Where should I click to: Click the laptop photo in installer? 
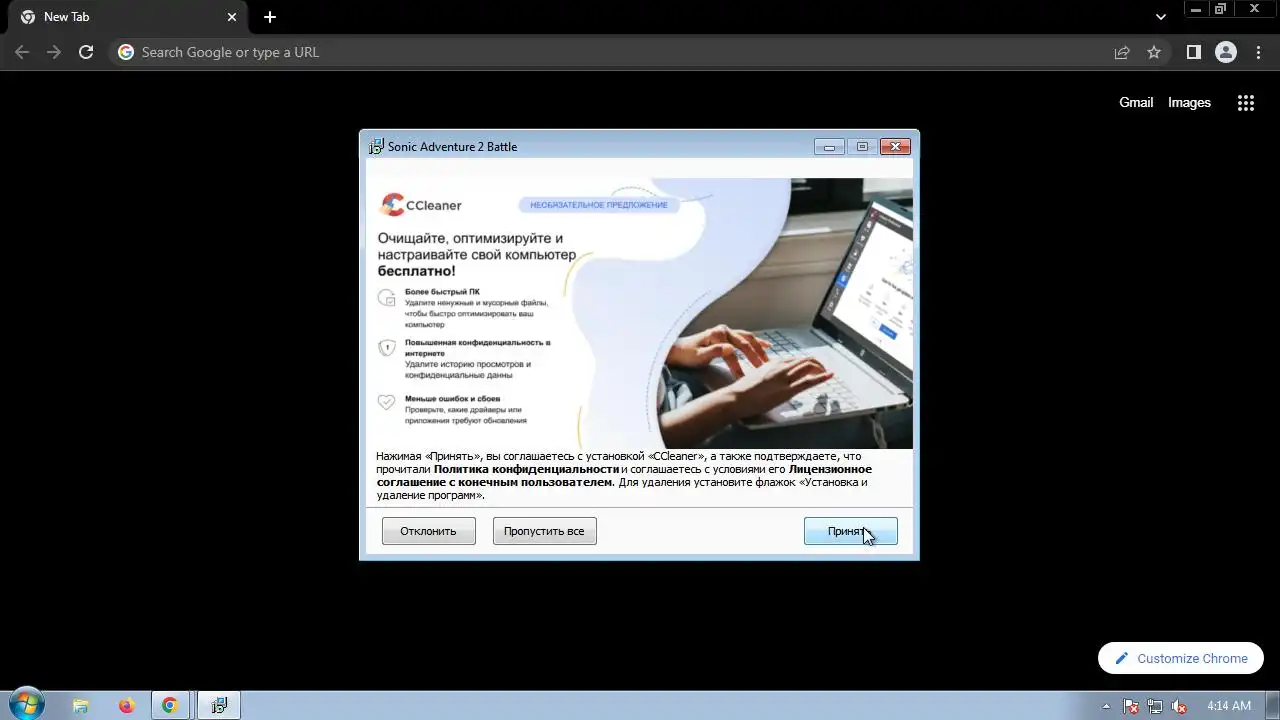coord(785,313)
